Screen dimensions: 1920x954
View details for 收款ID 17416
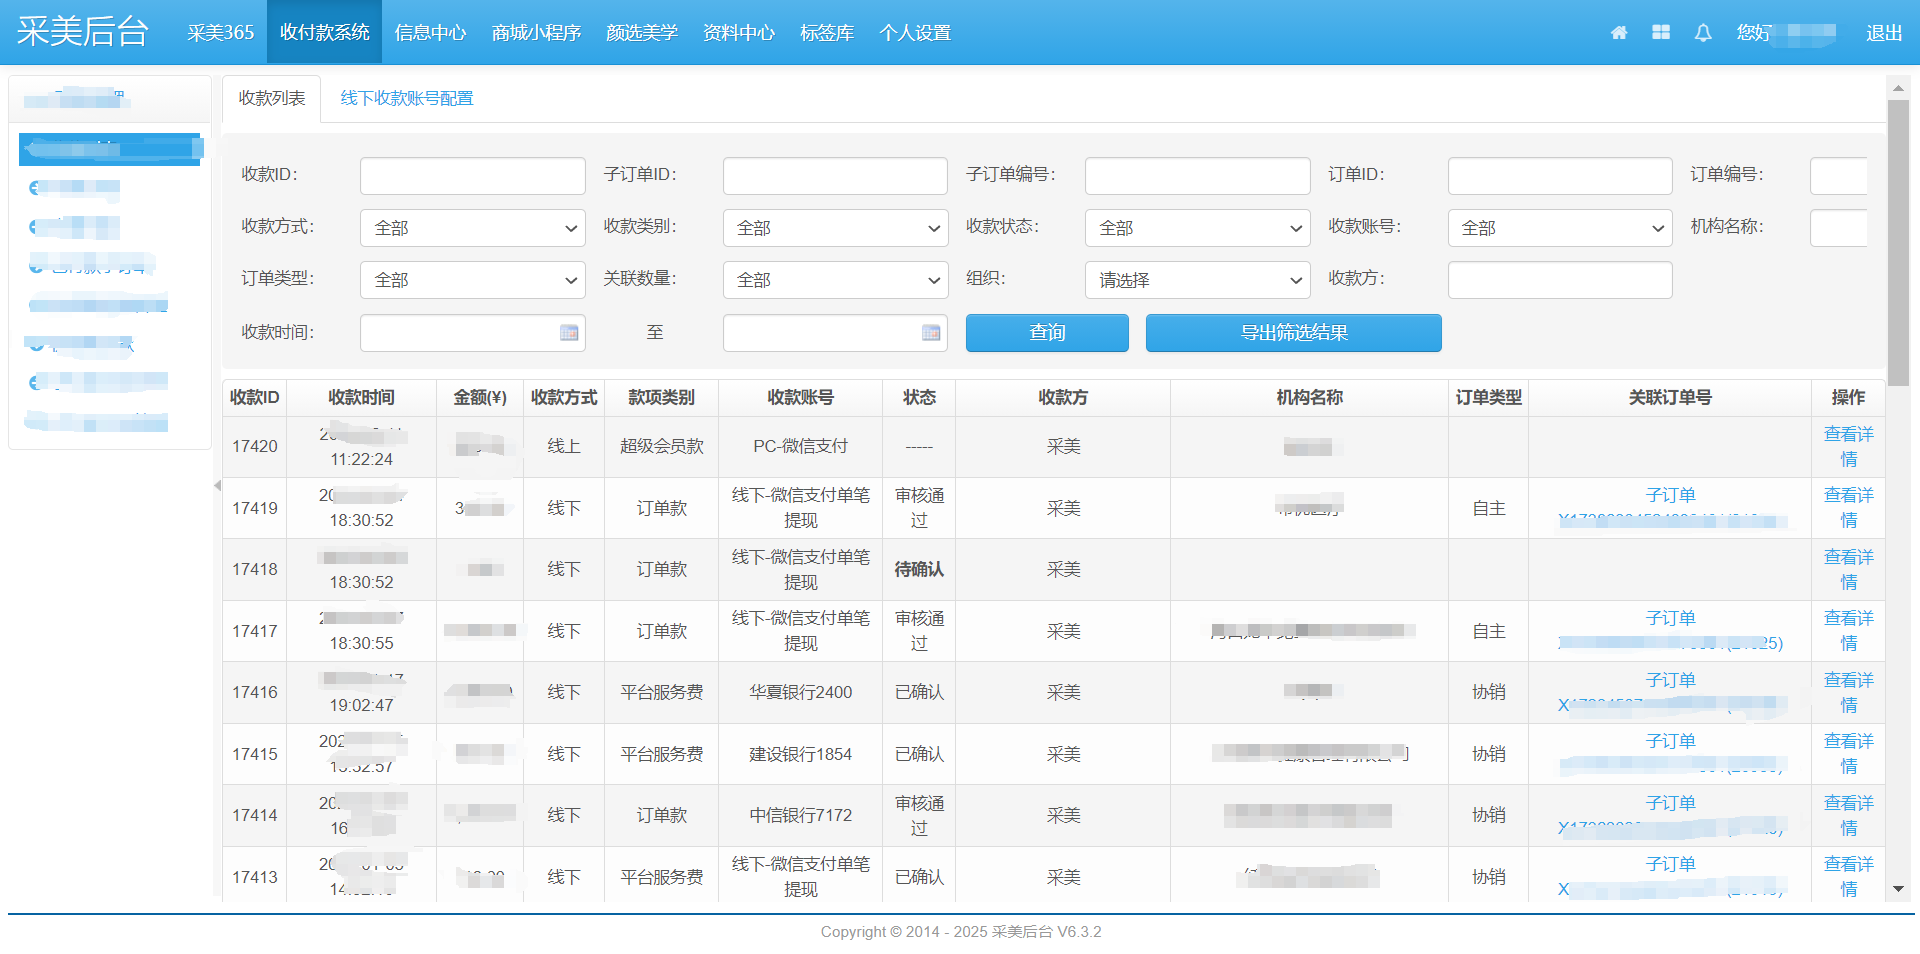tap(1848, 692)
